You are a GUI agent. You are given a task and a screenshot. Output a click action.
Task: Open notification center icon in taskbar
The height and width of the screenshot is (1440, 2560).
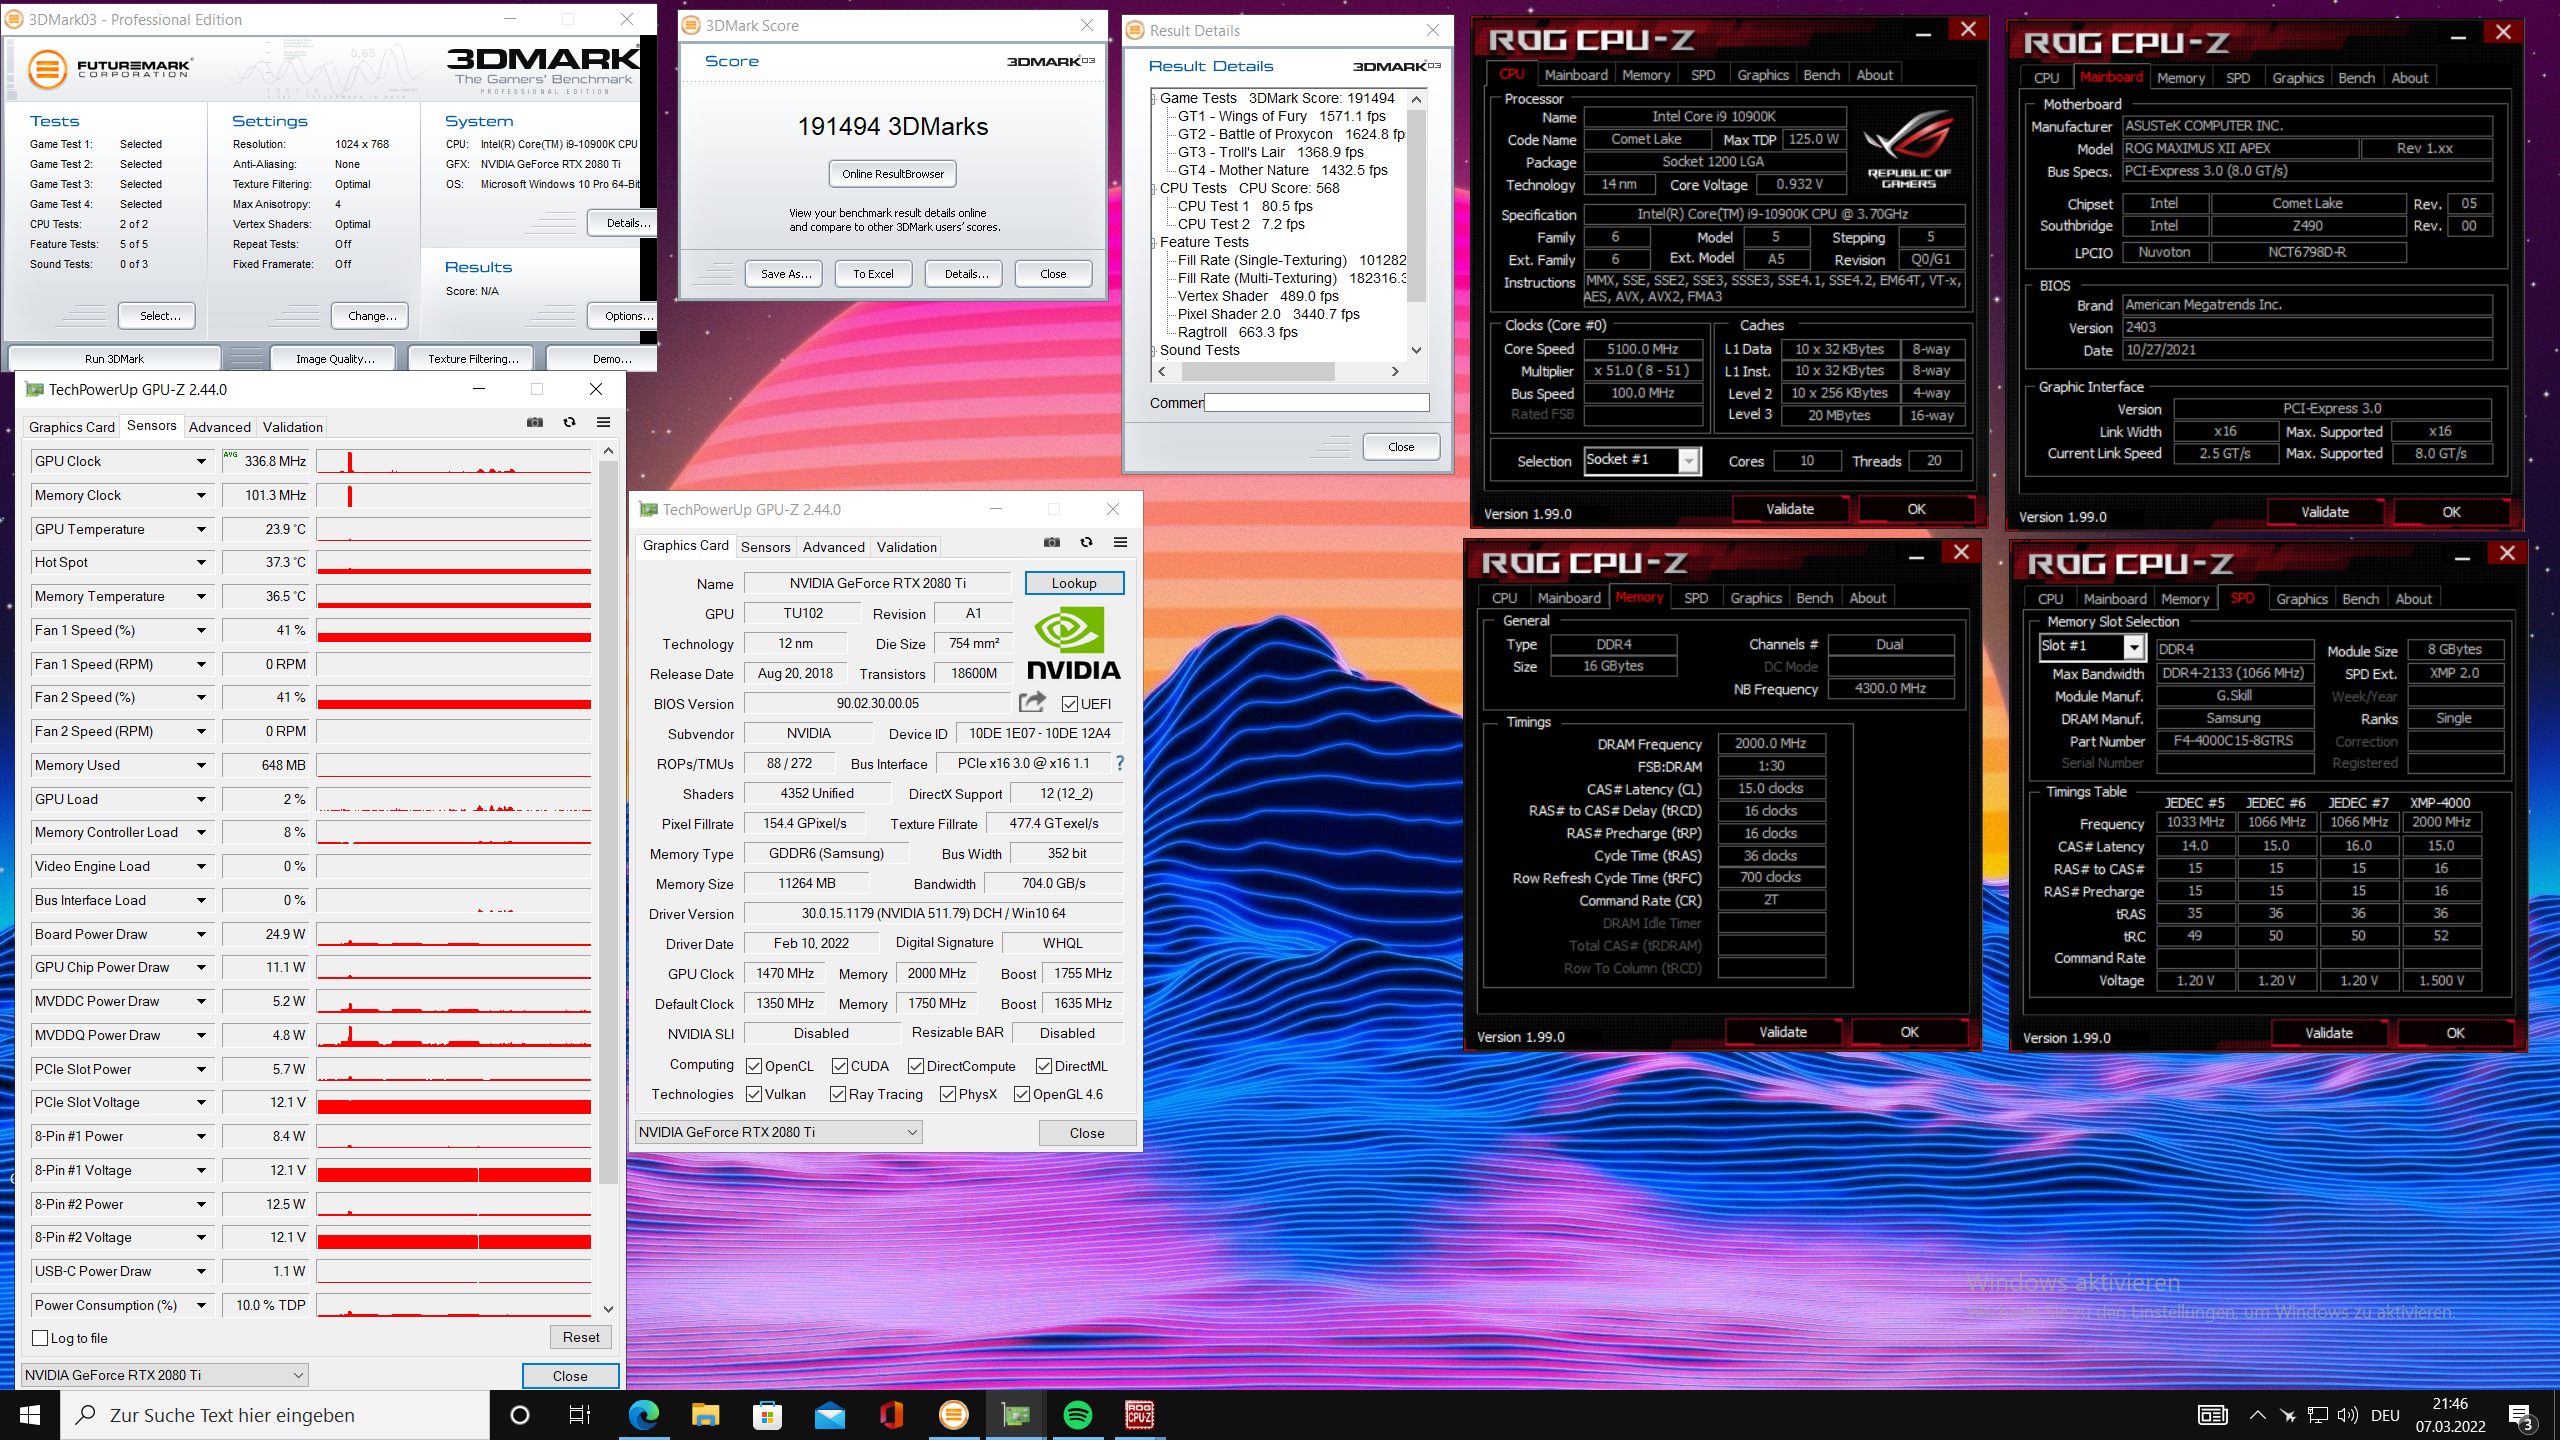2522,1415
